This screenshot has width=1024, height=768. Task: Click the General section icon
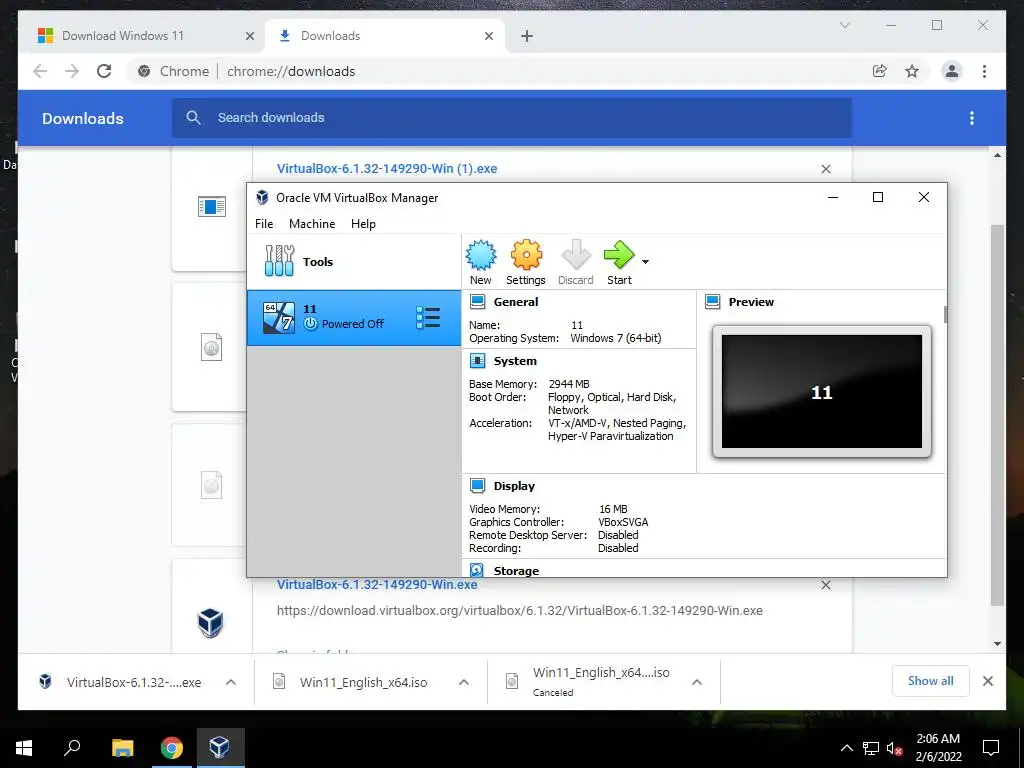[x=477, y=302]
